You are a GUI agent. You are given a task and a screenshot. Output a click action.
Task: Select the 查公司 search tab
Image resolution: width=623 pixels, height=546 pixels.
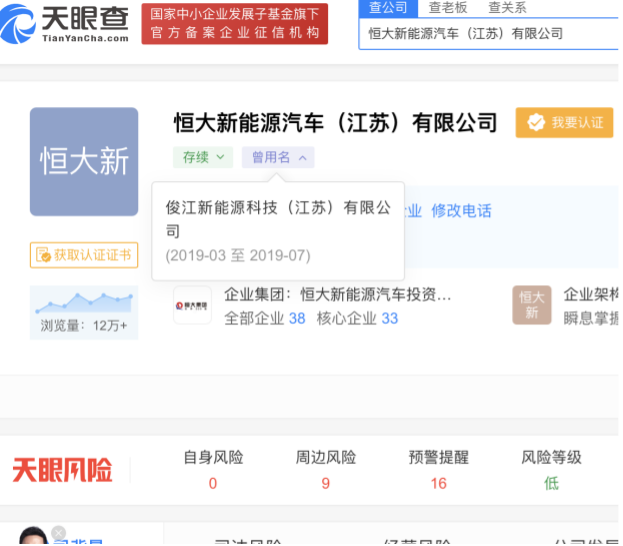point(388,8)
